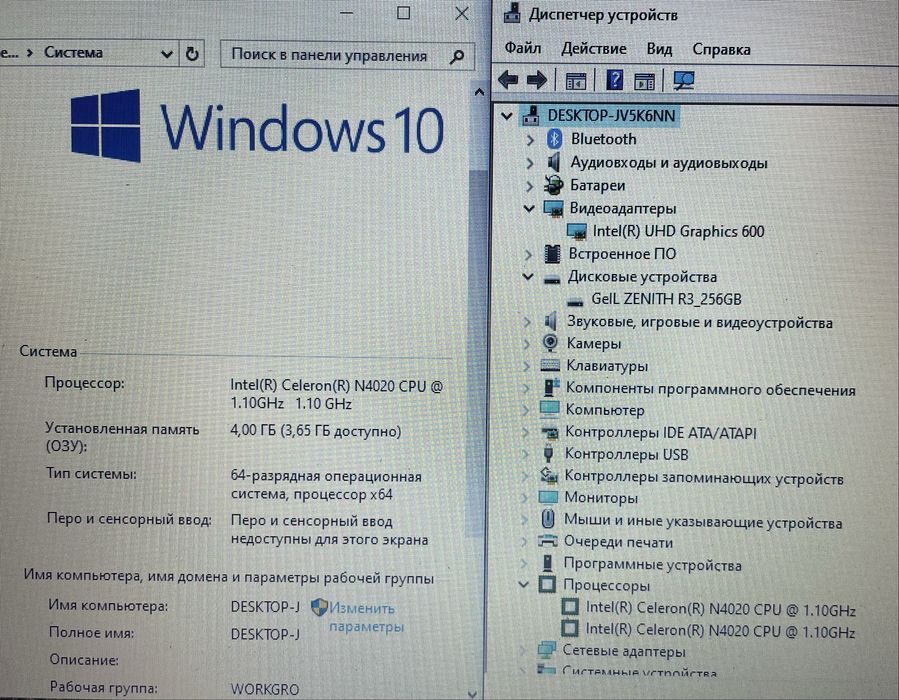Open the Действие menu
899x700 pixels.
click(593, 49)
